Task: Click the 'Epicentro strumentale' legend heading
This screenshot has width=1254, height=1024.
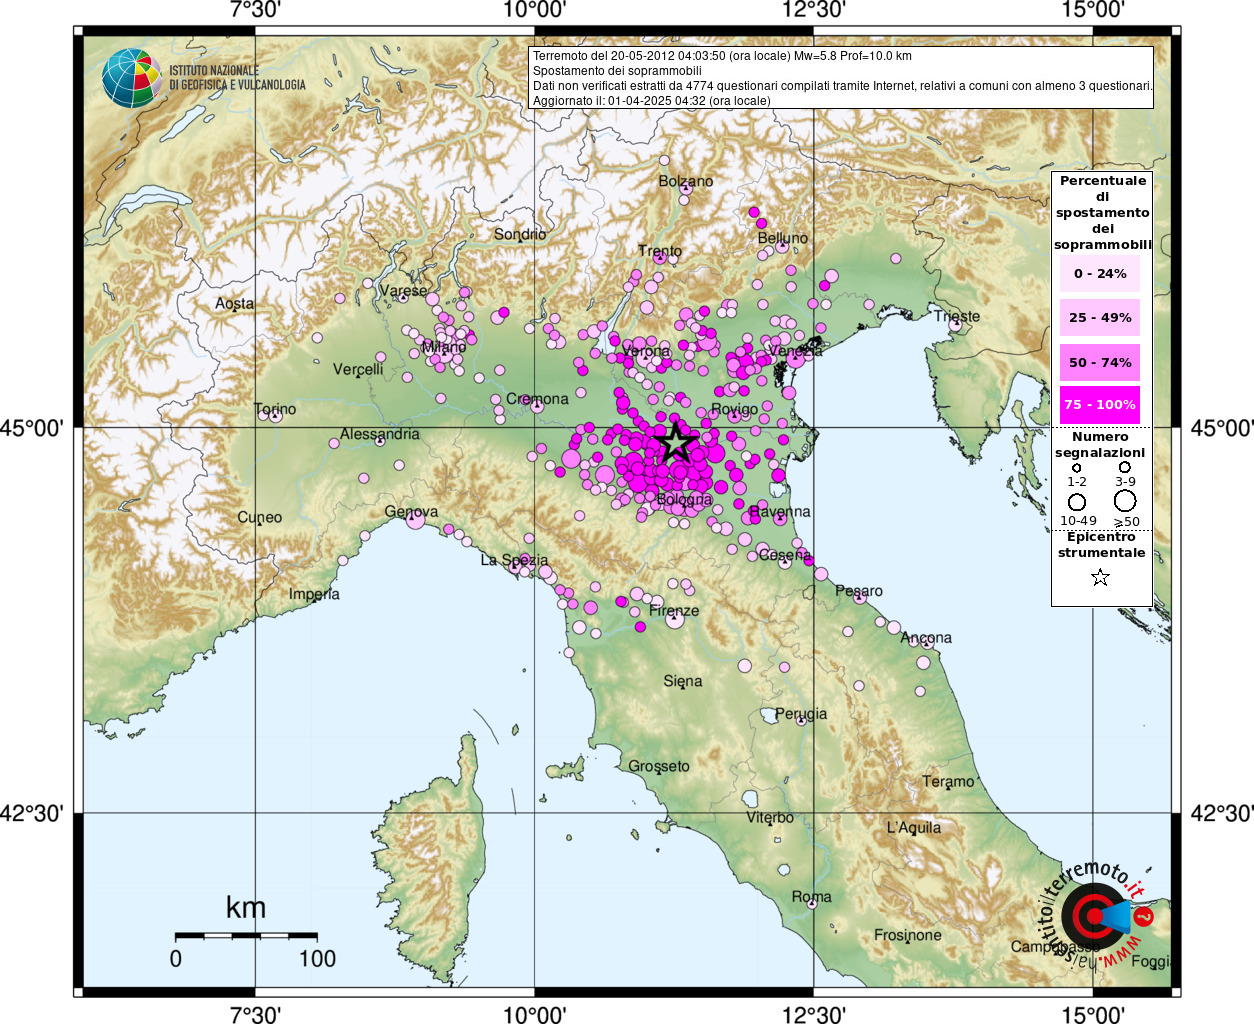Action: [1101, 544]
